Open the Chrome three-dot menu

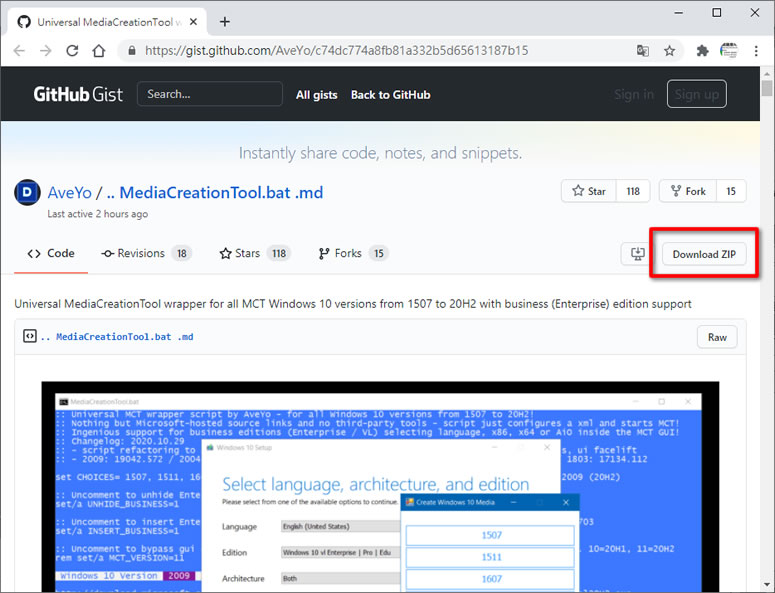point(756,50)
